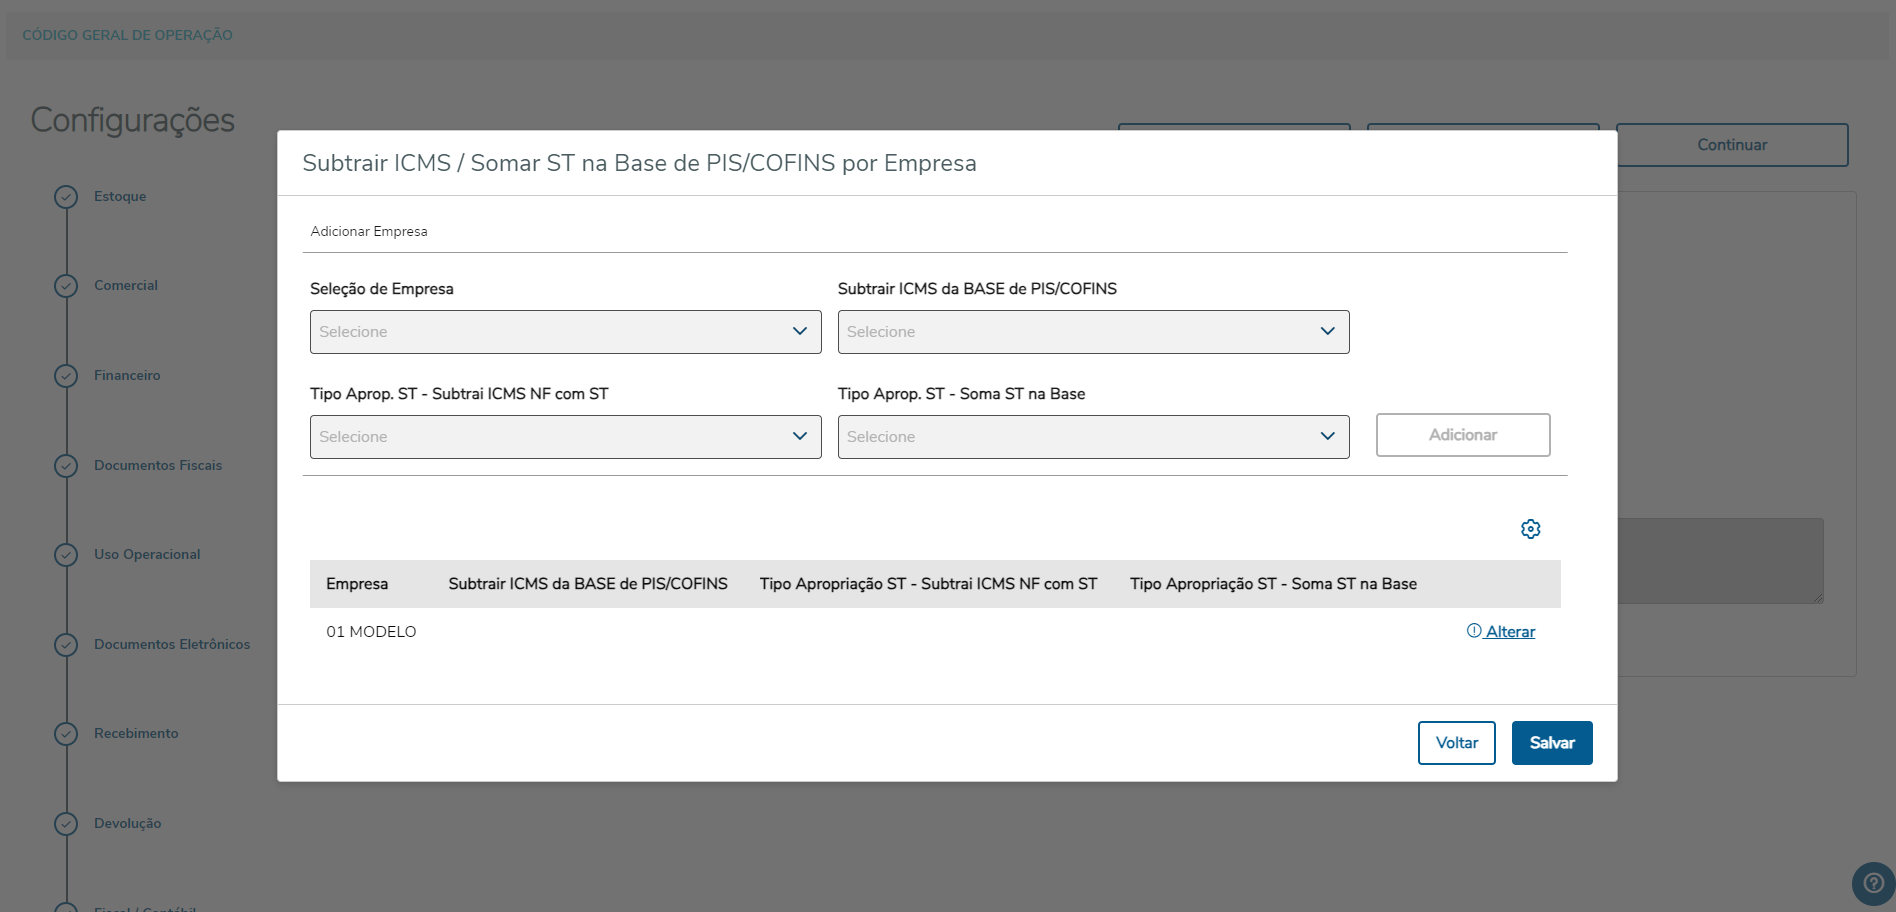
Task: Select the 01 MODELO table row
Action: click(371, 632)
